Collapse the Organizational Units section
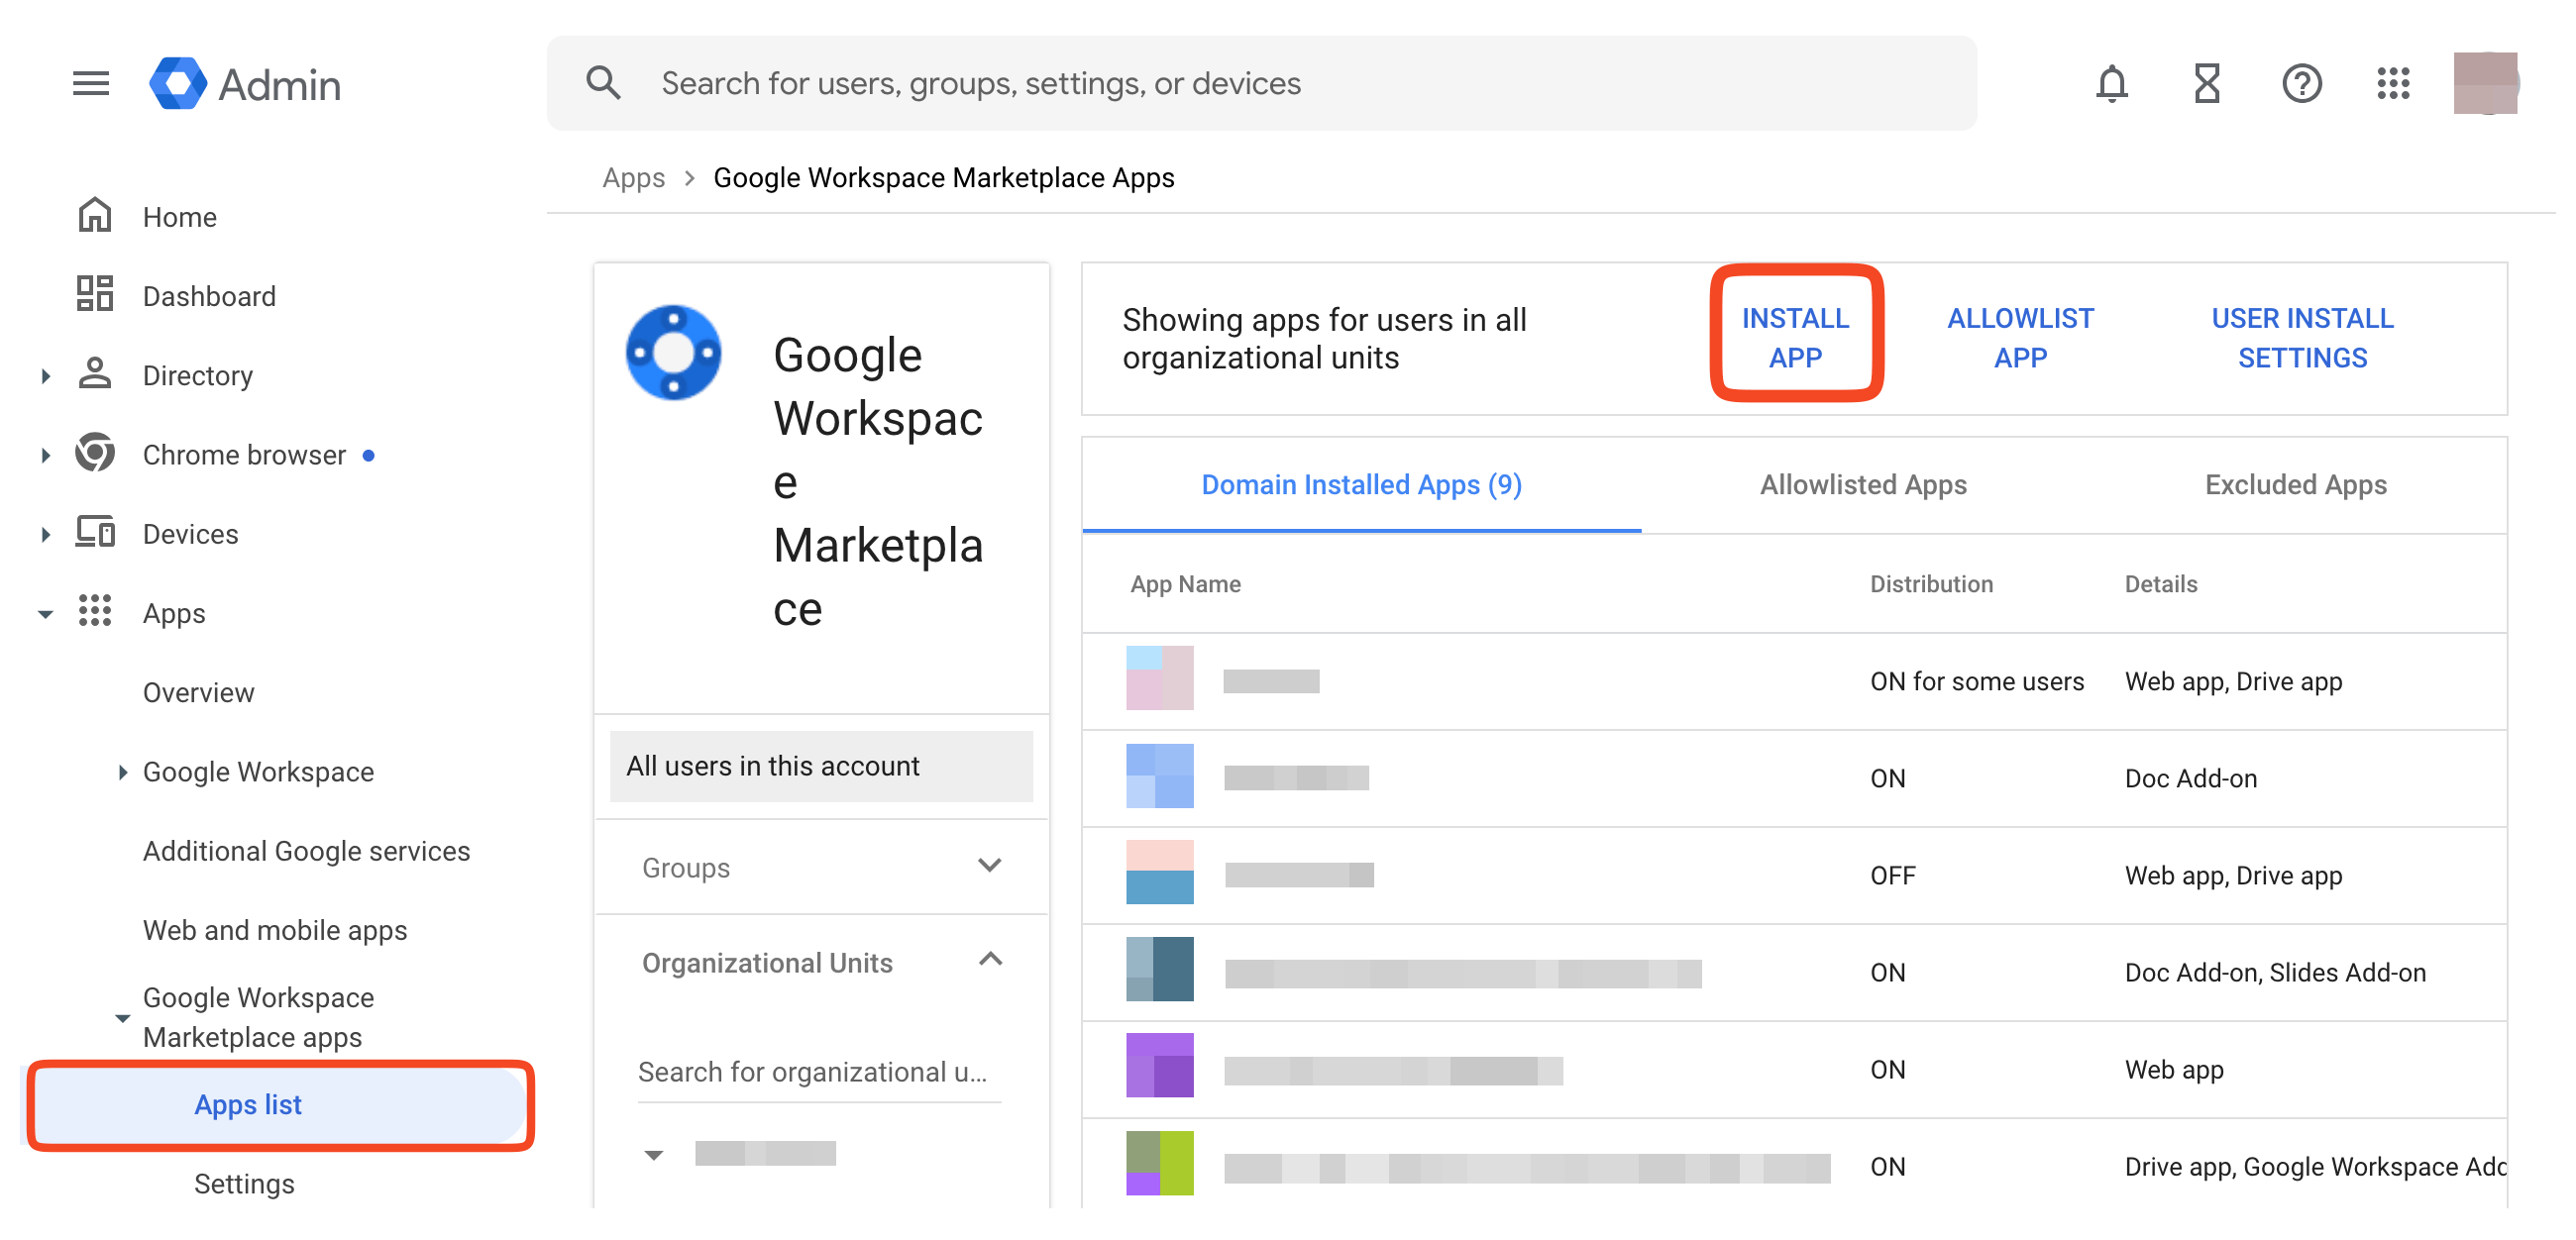Screen dimensions: 2576x1240 [990, 960]
